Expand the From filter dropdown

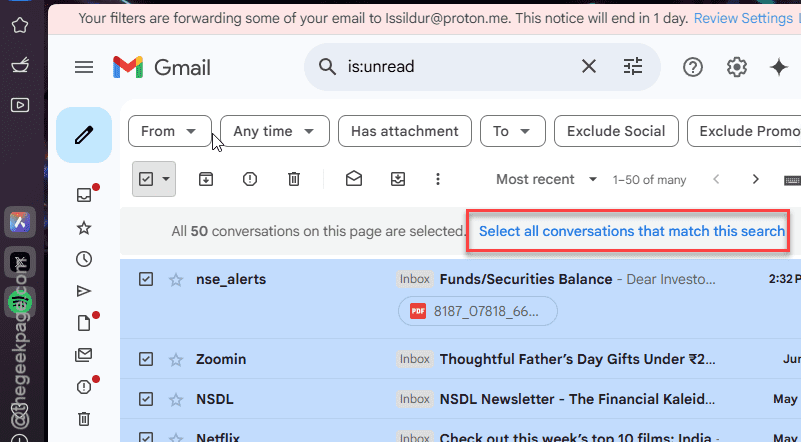pyautogui.click(x=170, y=131)
